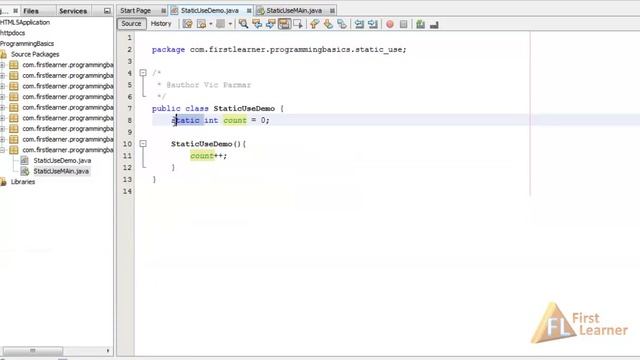Click the Libraries folder icon

tap(3, 182)
